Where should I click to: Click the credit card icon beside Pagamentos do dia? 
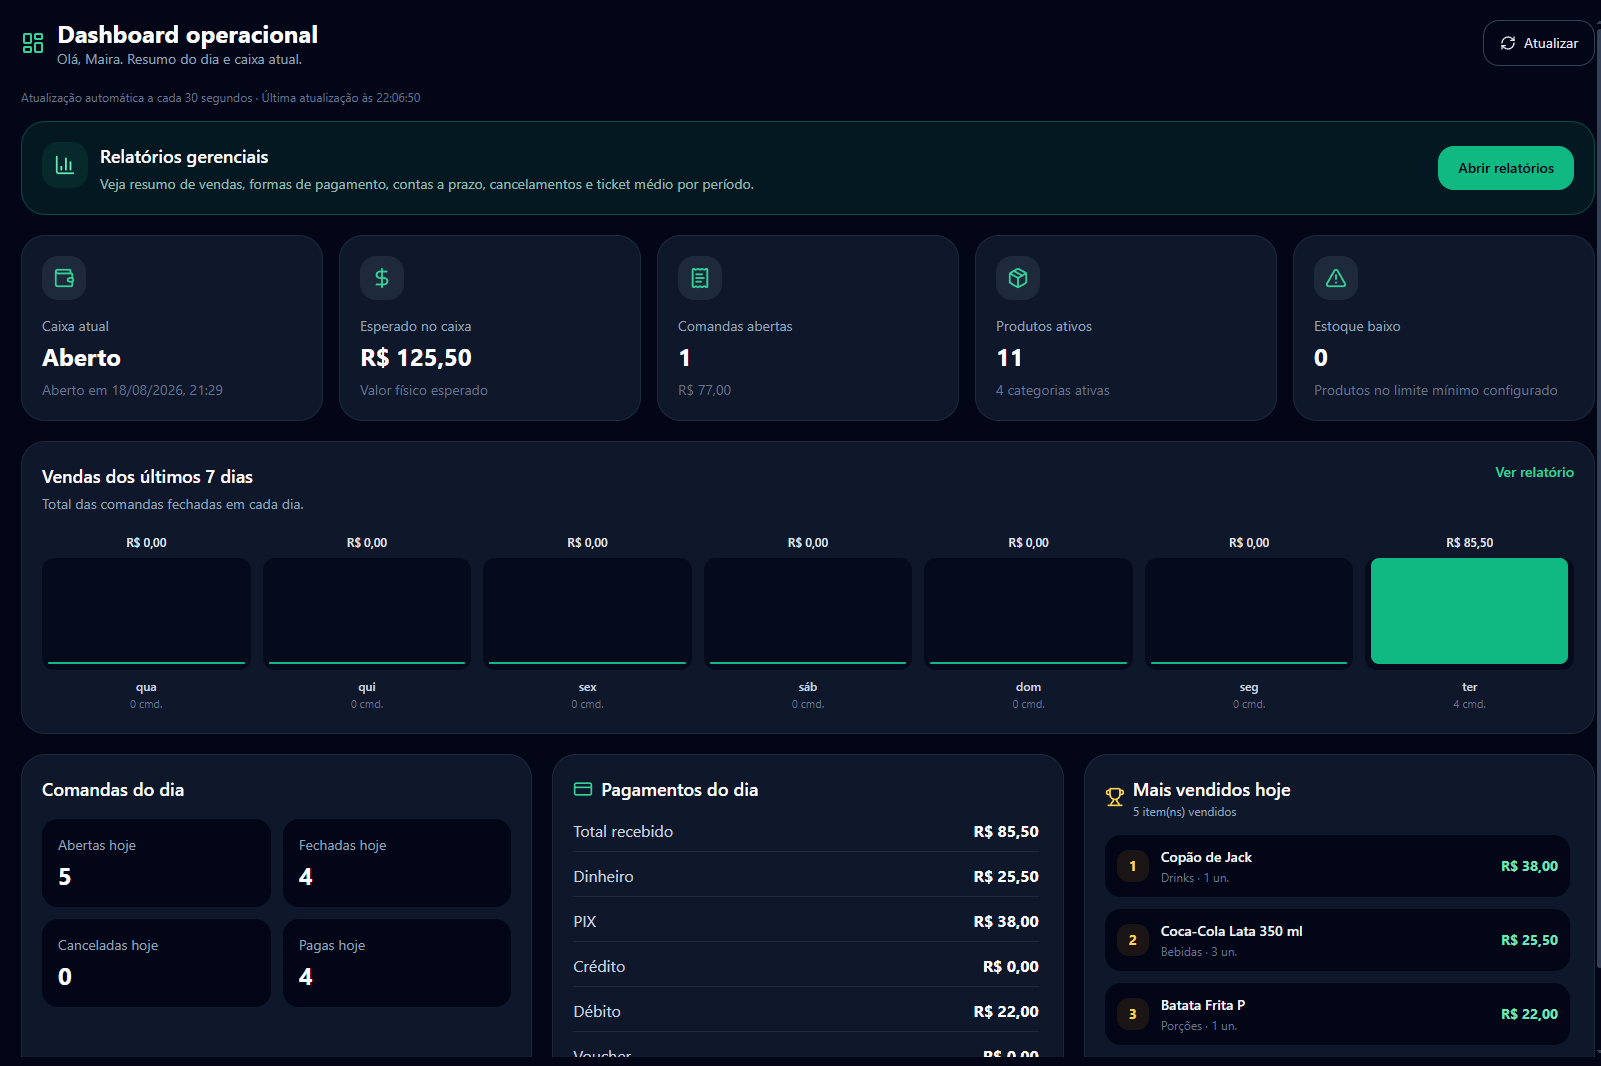pyautogui.click(x=583, y=789)
